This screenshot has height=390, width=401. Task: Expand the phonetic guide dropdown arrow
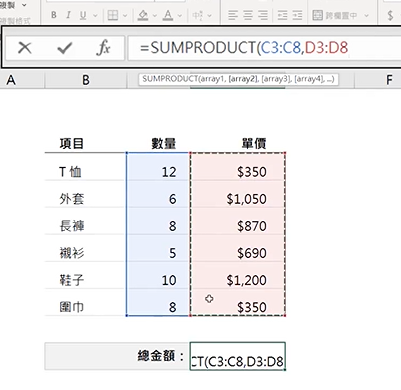(210, 15)
